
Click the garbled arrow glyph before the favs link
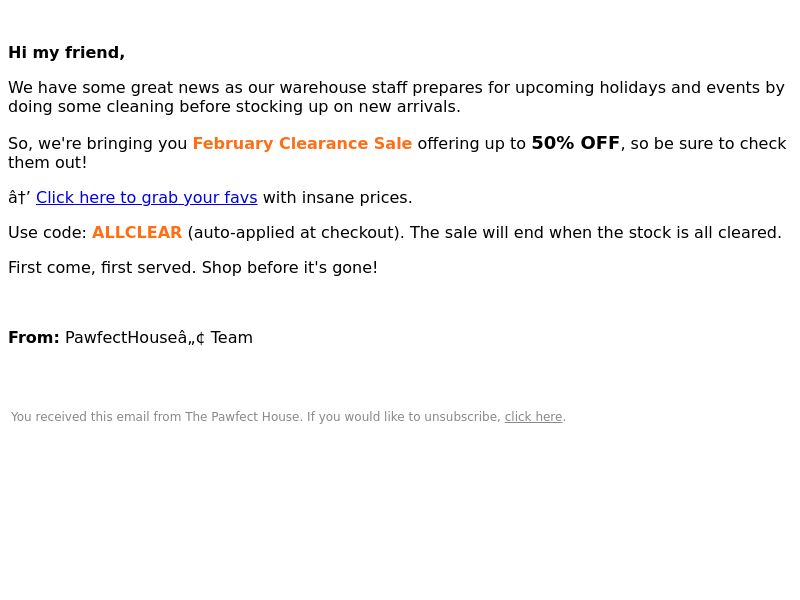19,197
